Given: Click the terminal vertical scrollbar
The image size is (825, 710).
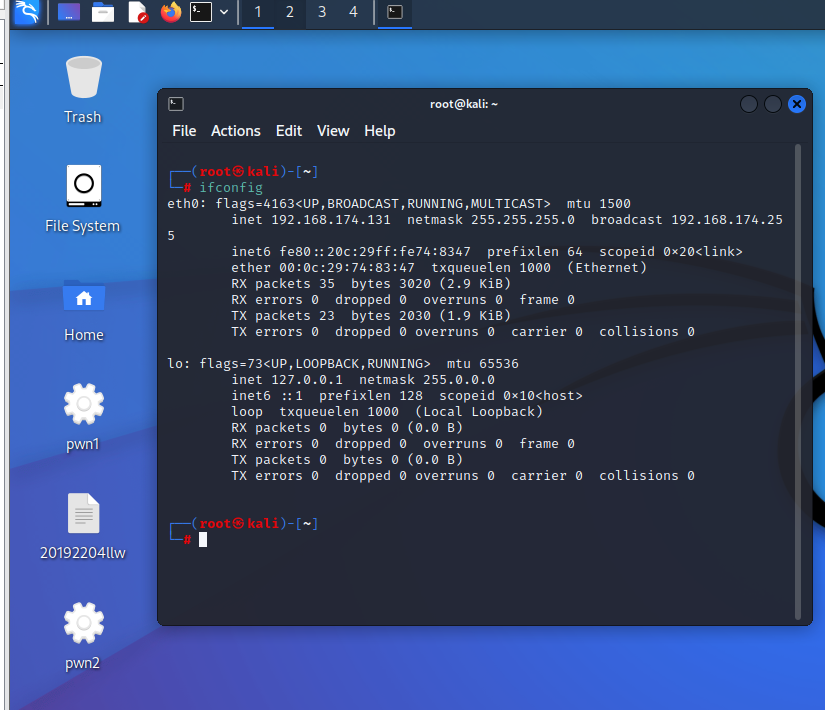Looking at the screenshot, I should coord(798,382).
